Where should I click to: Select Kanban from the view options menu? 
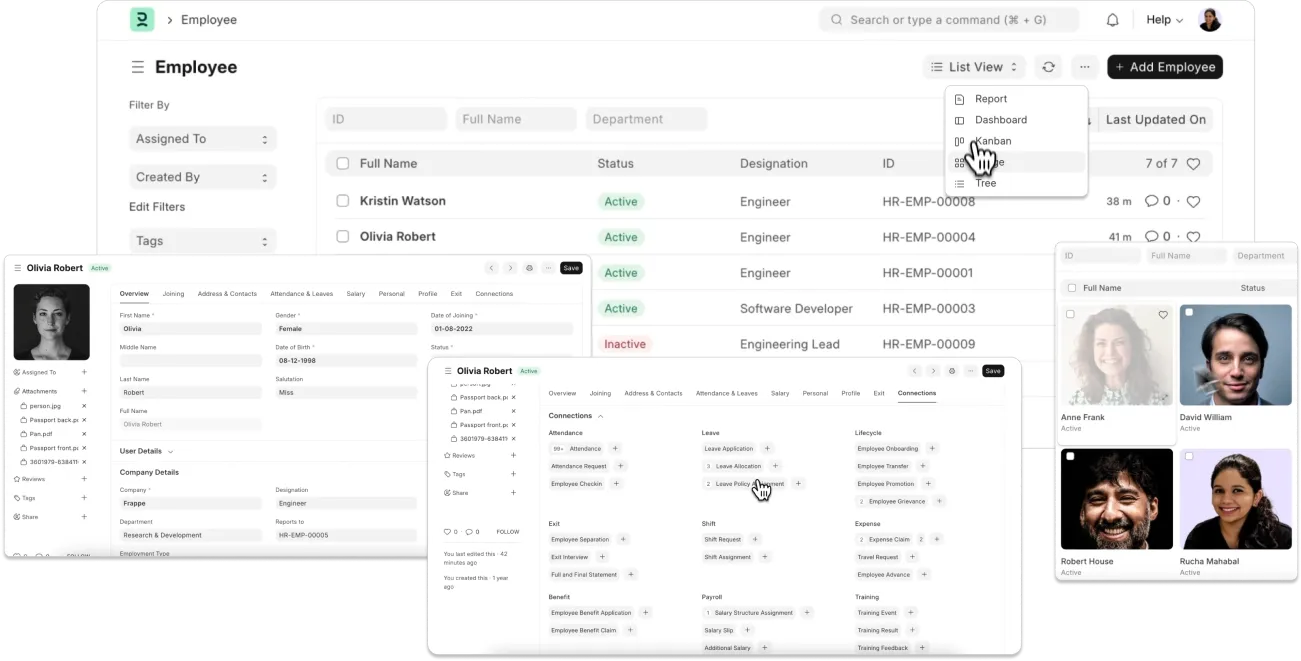point(992,140)
